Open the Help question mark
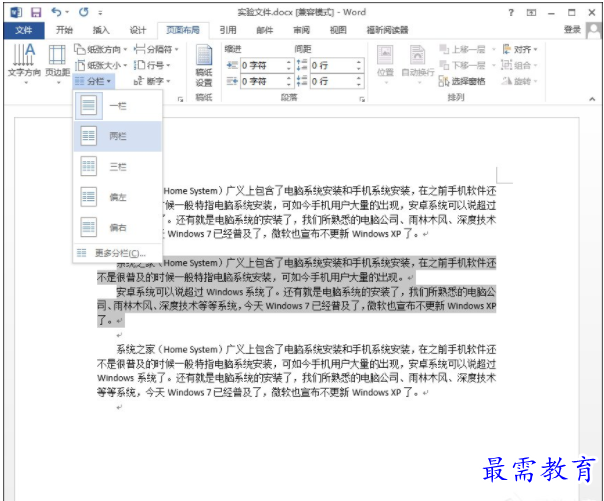604x501 pixels. pyautogui.click(x=511, y=13)
